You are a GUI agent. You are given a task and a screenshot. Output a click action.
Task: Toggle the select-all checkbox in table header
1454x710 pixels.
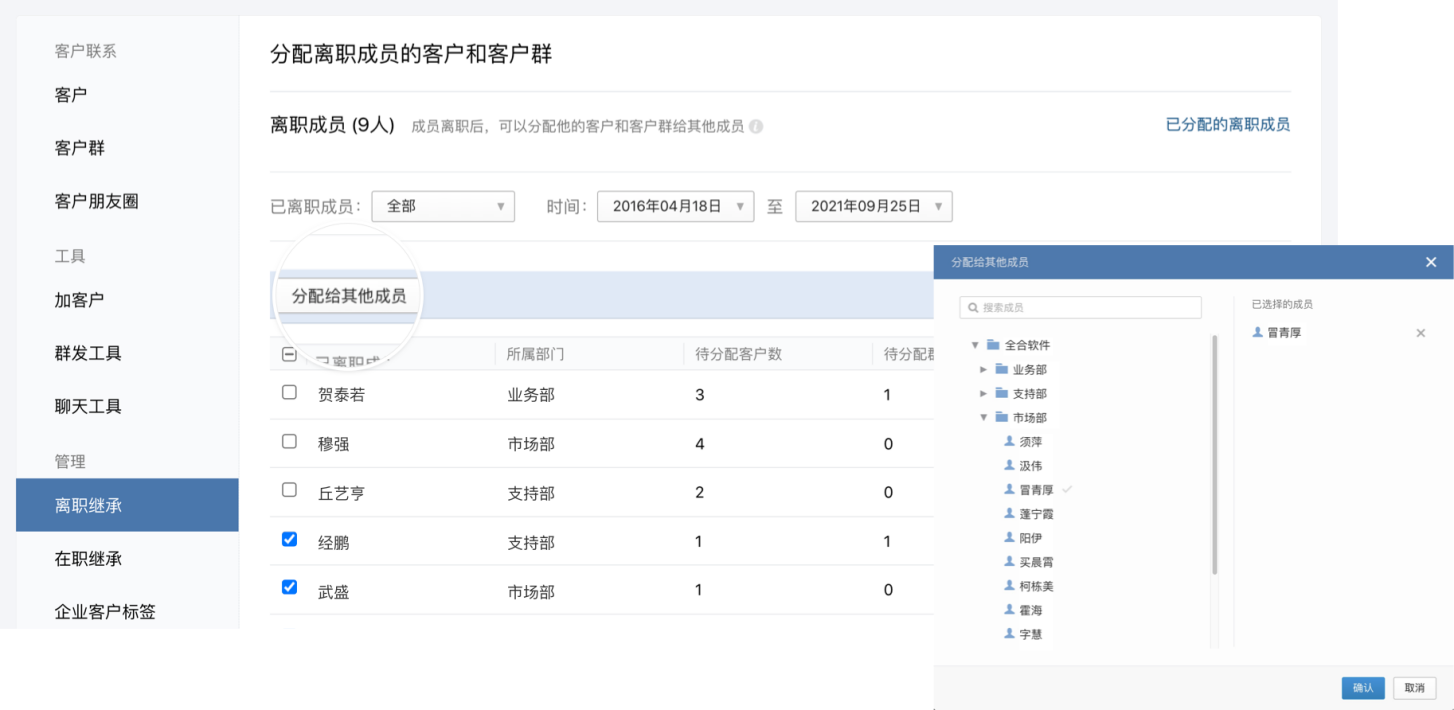[x=289, y=354]
